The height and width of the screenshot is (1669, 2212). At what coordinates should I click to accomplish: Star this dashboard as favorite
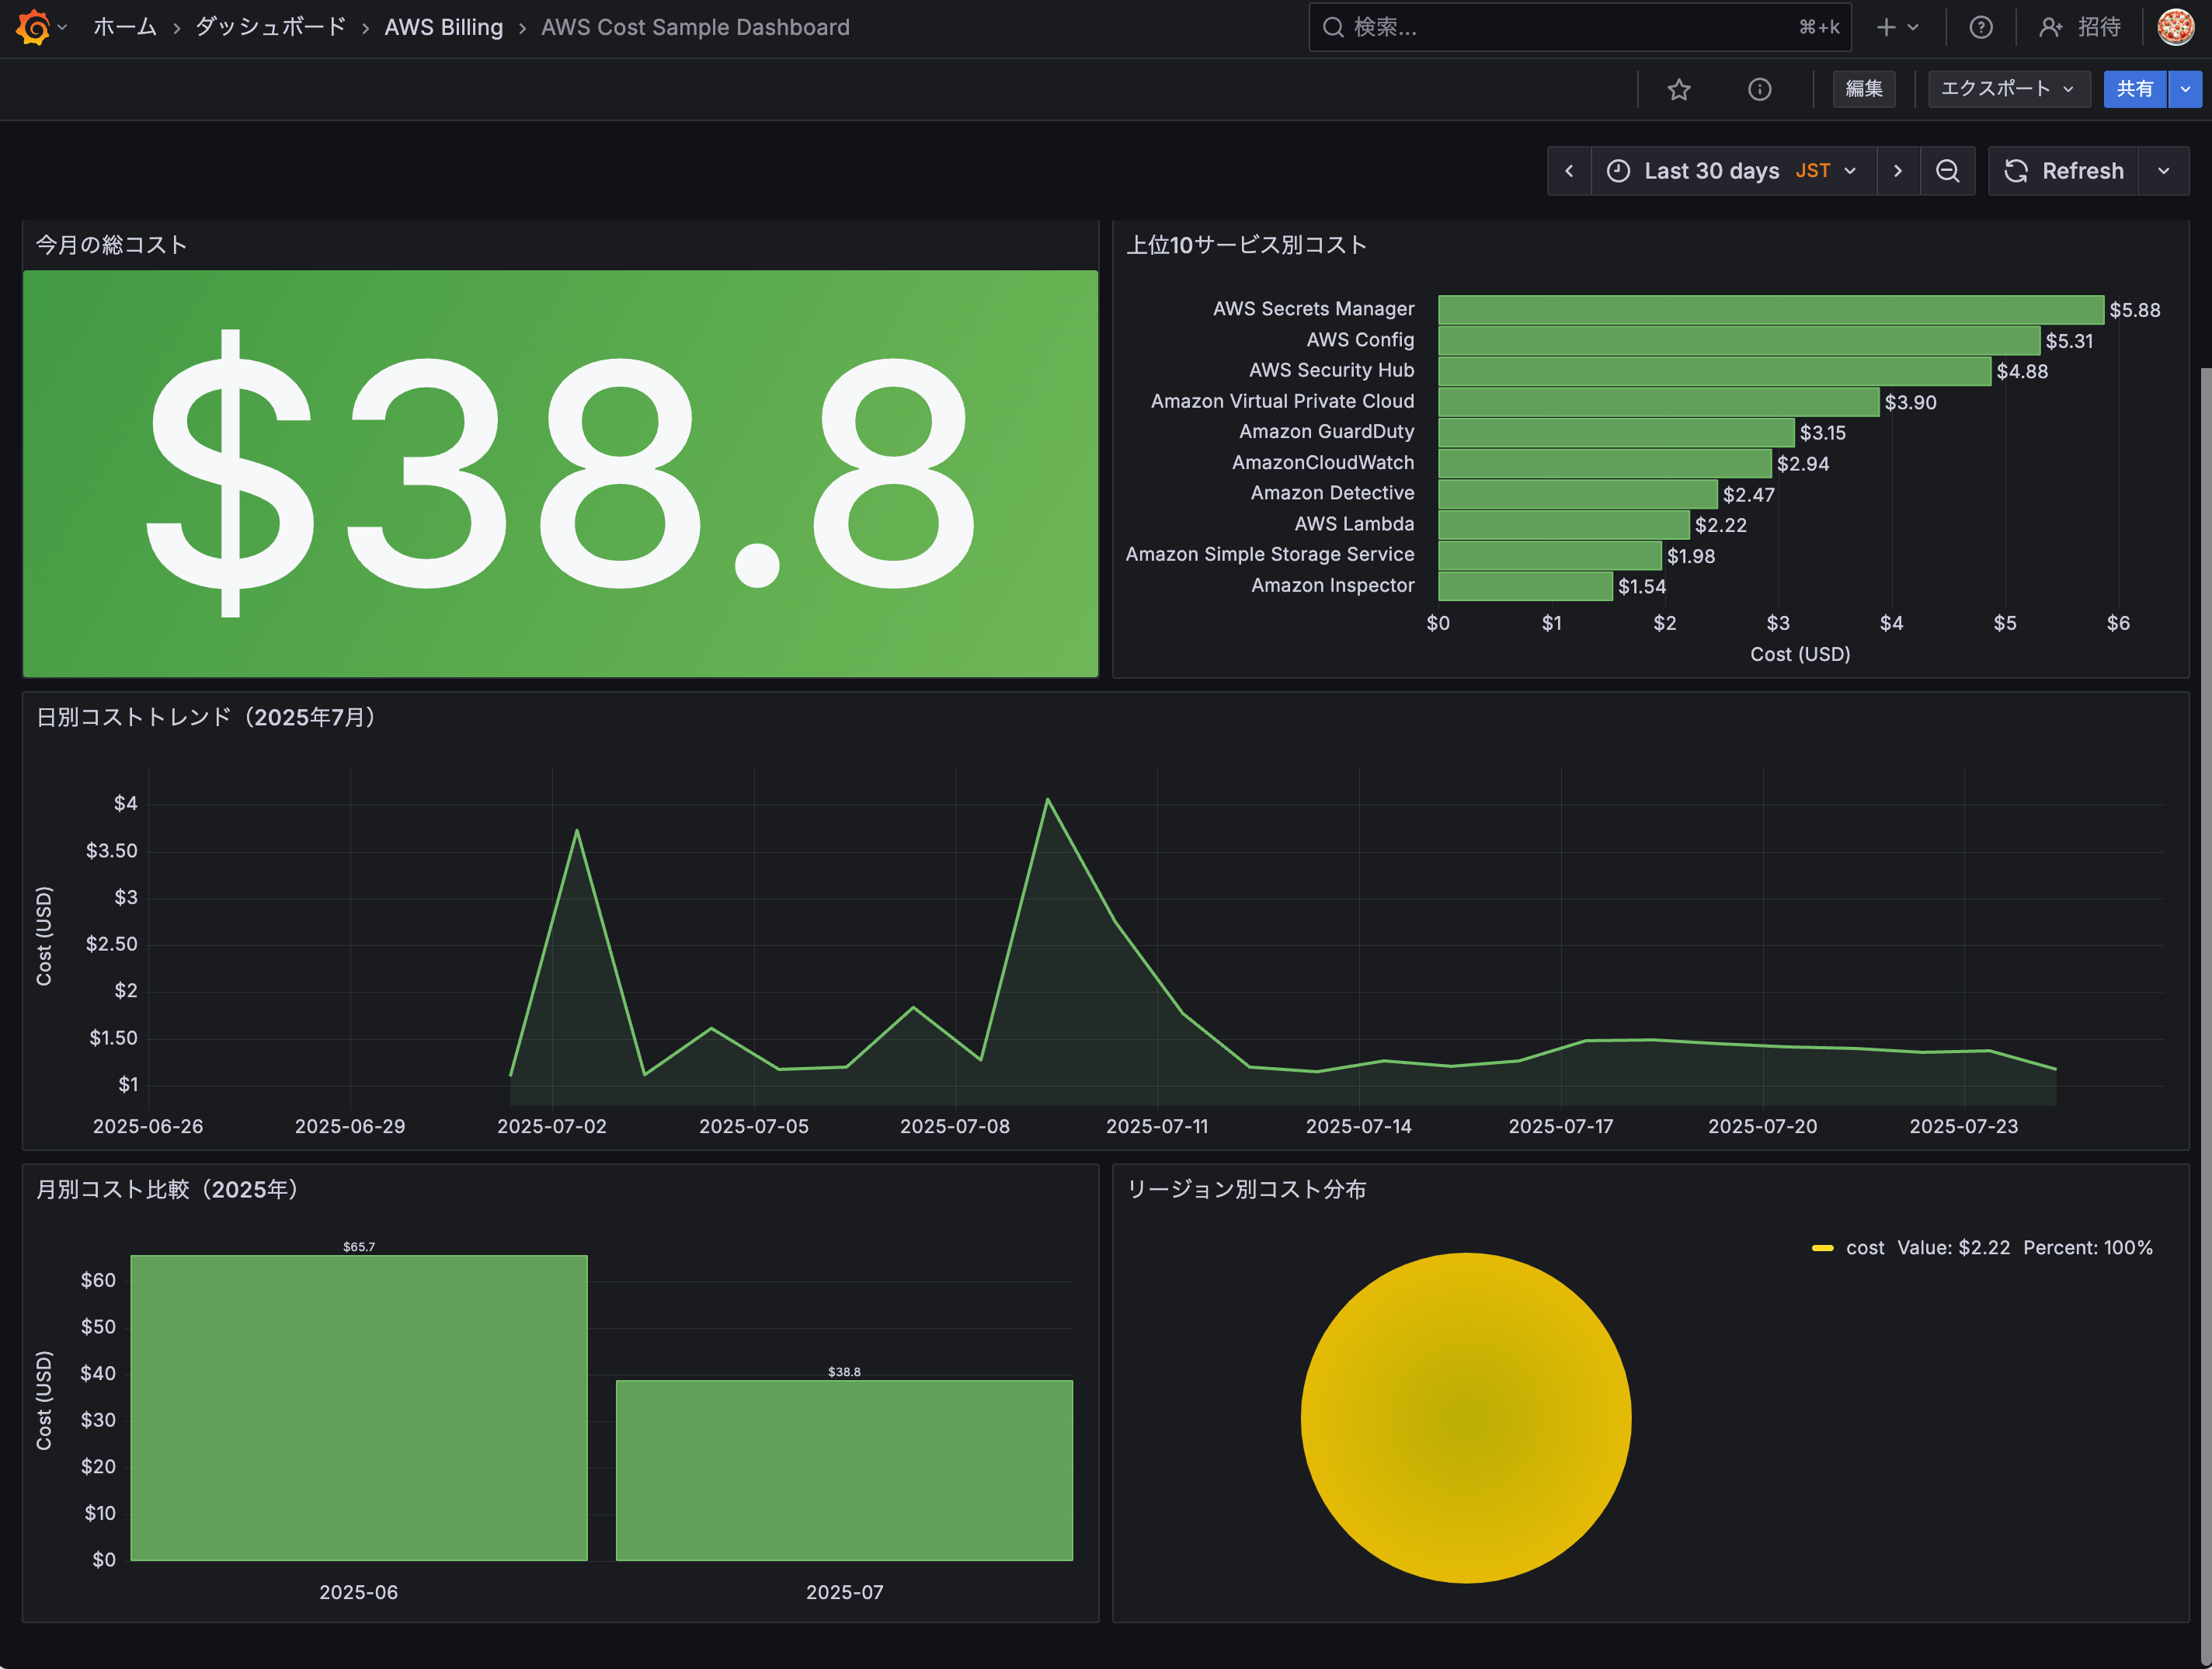coord(1679,89)
